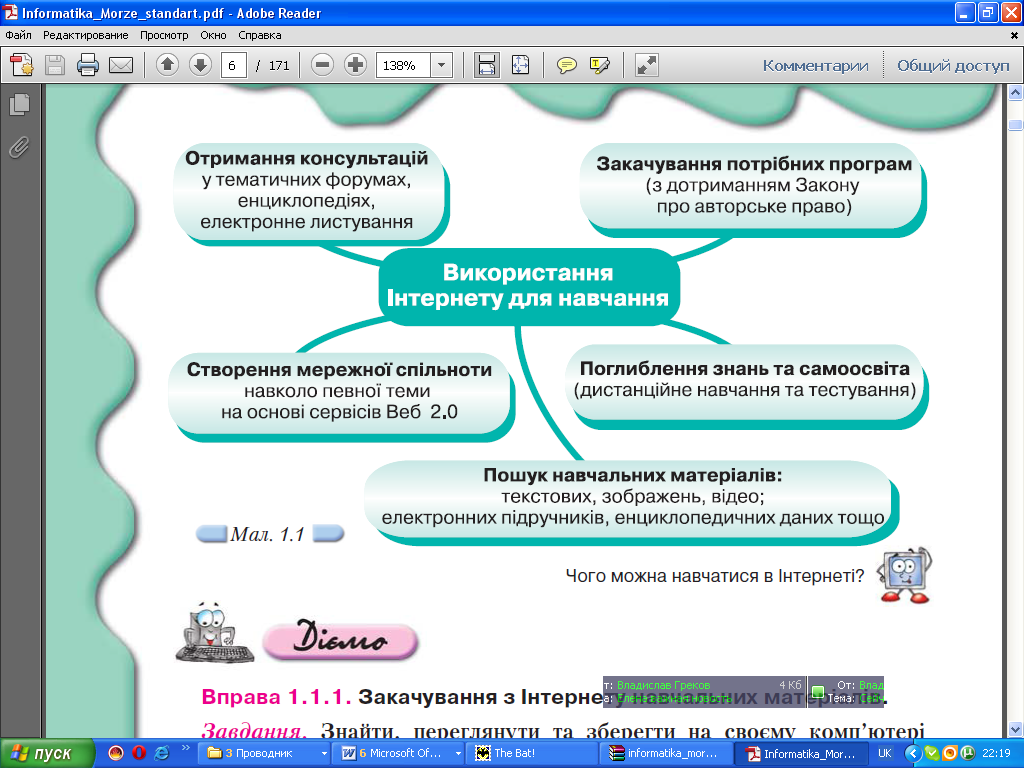Click the Save file diskette icon

(55, 65)
